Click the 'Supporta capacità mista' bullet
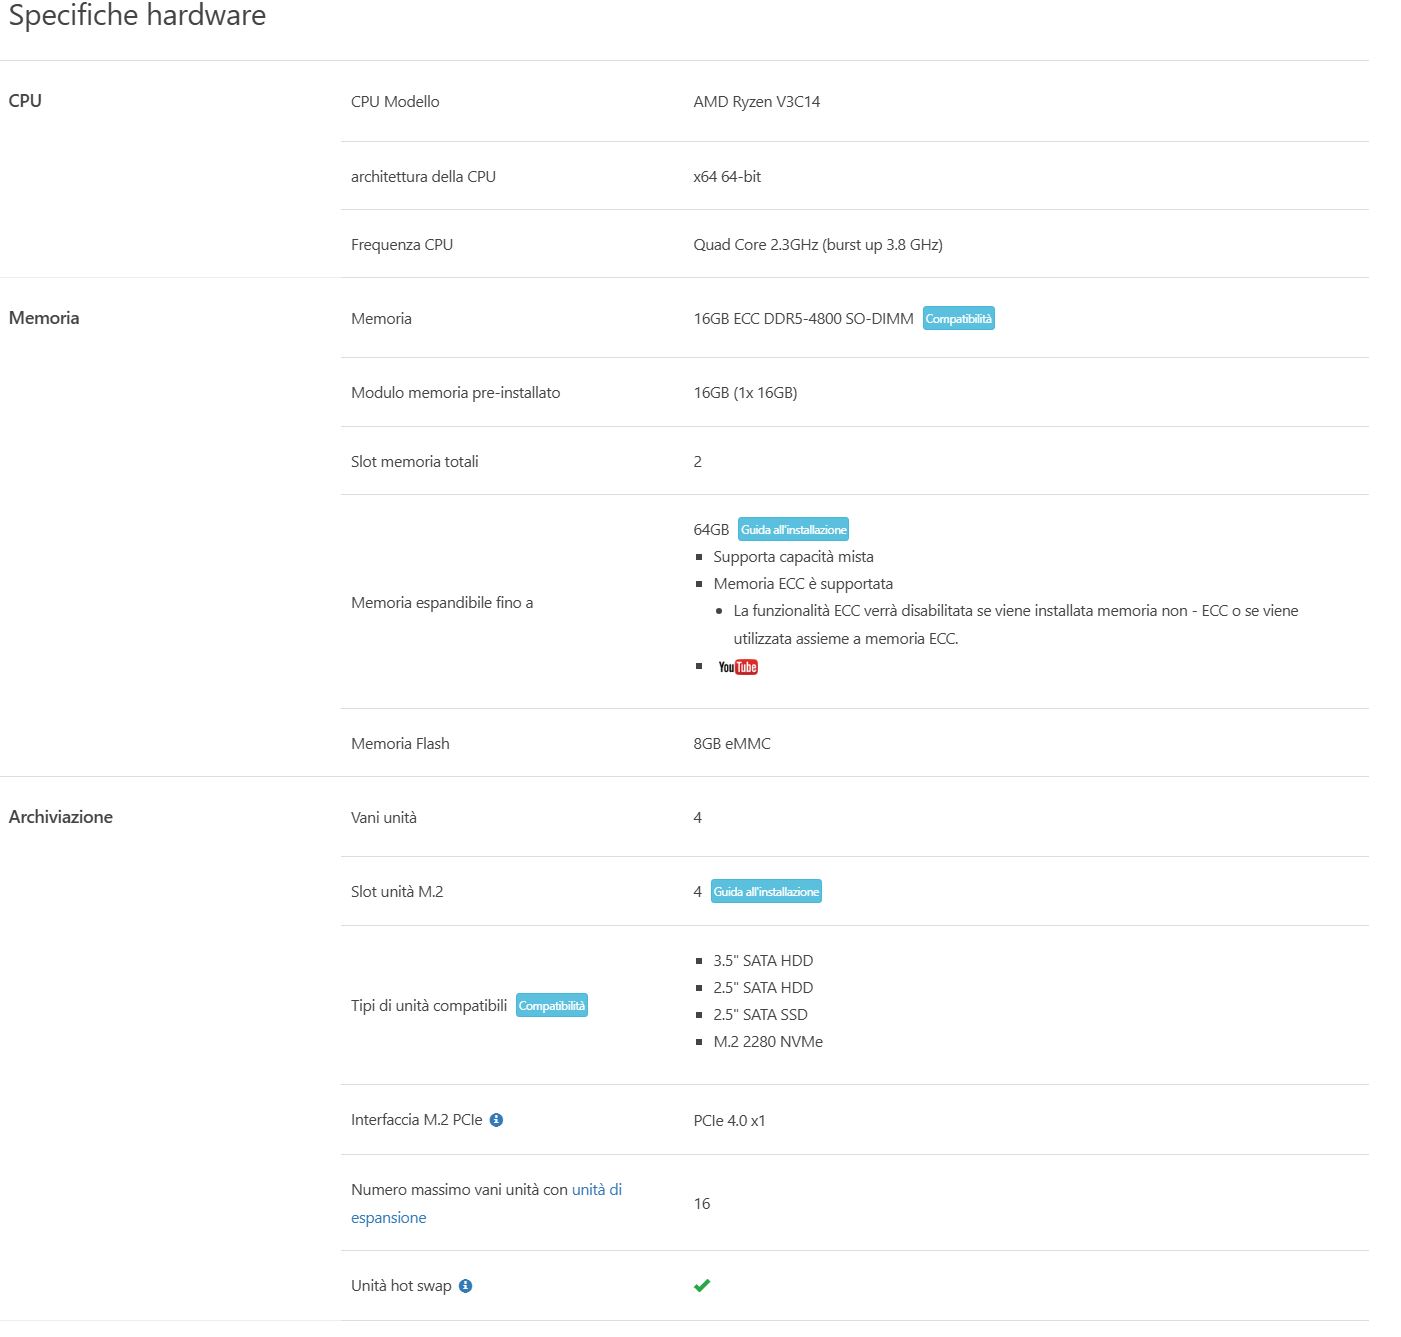 (793, 557)
